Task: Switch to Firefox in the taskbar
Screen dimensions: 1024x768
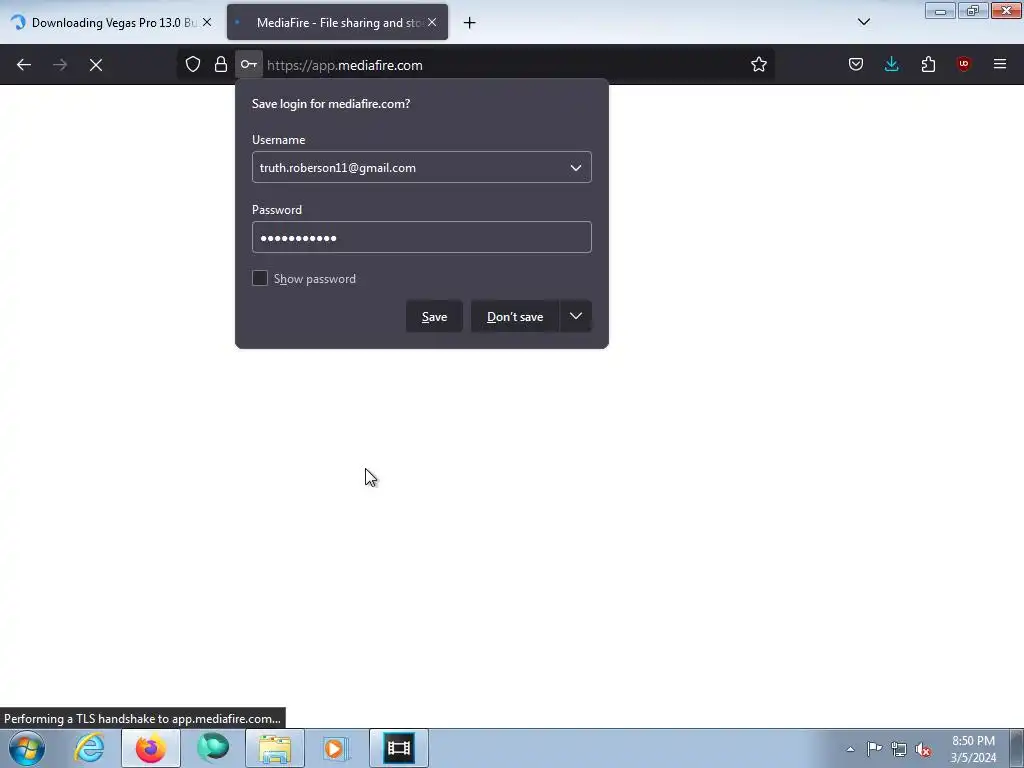Action: 151,748
